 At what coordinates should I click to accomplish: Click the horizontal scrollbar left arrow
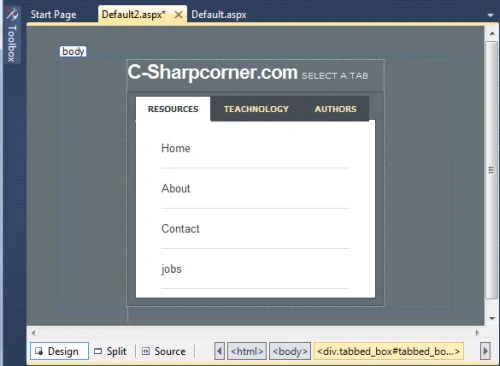pyautogui.click(x=33, y=332)
